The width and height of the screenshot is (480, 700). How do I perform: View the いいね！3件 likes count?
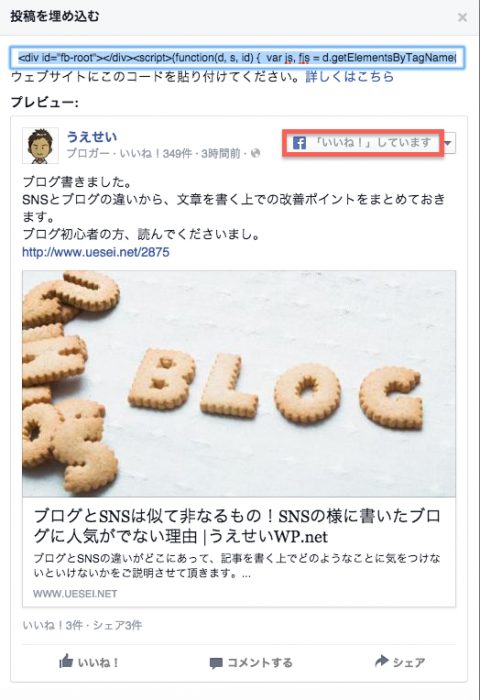pos(52,625)
